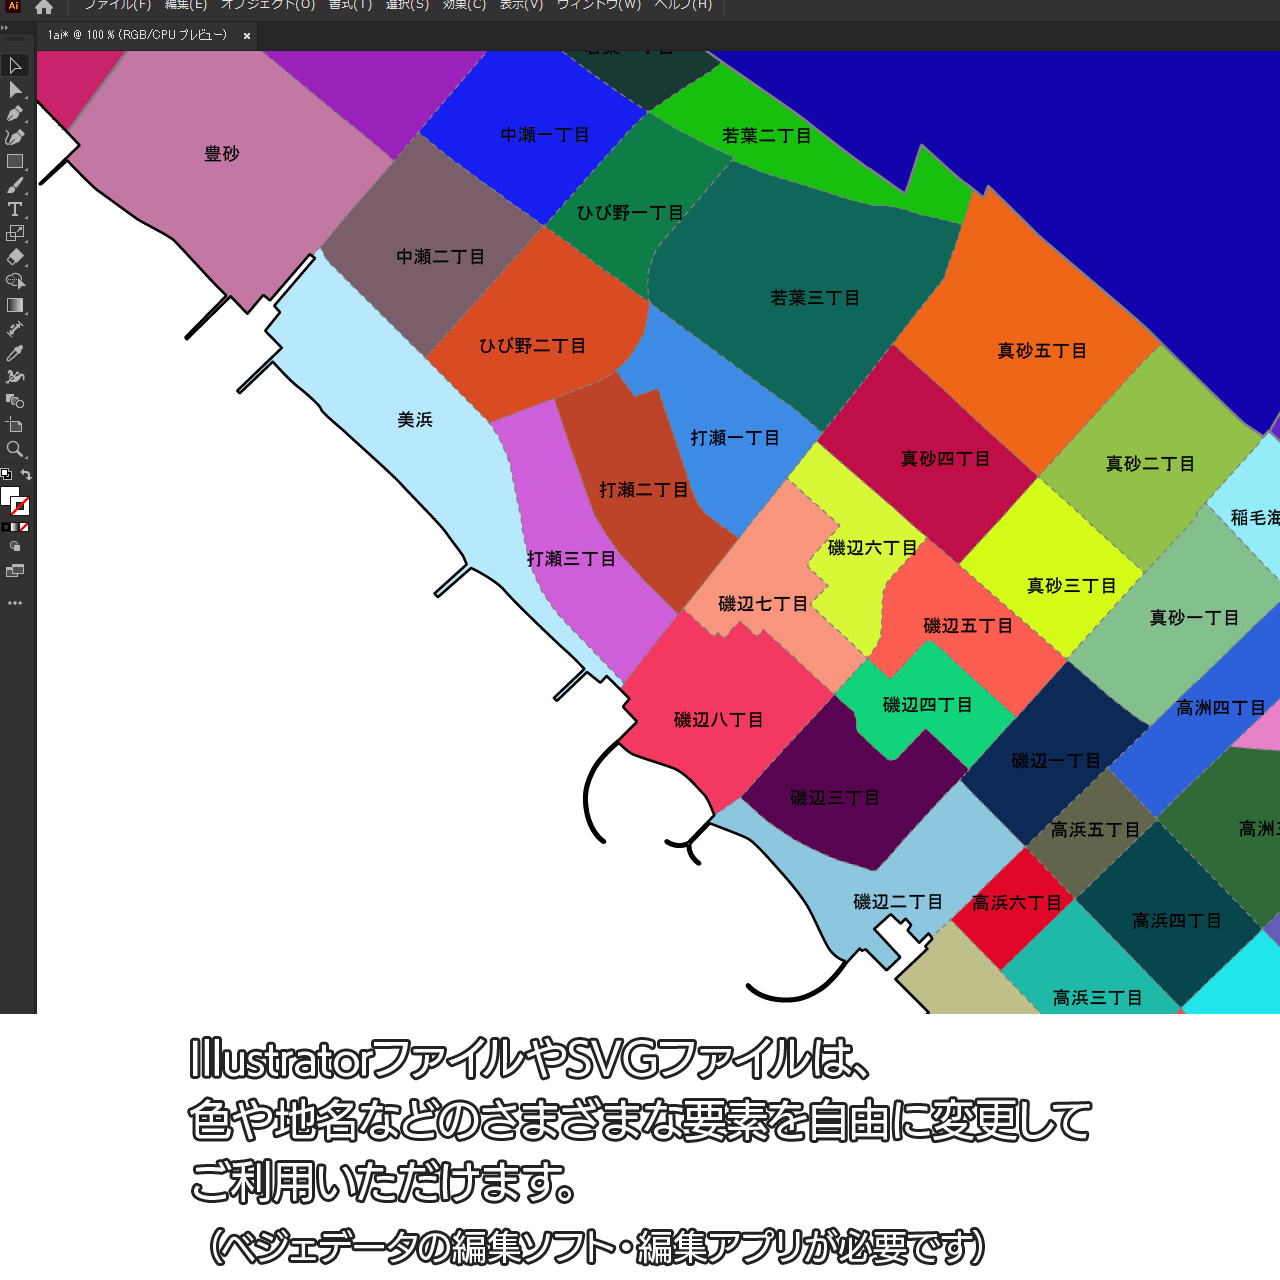Select the 中瀬一丁目 label
Image resolution: width=1280 pixels, height=1280 pixels.
[x=545, y=135]
